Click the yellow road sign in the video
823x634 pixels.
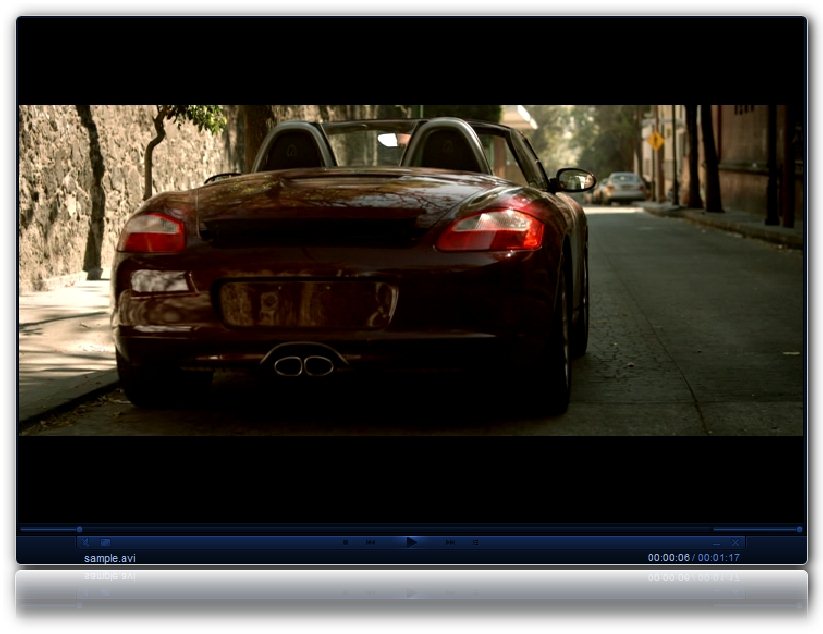pos(655,141)
